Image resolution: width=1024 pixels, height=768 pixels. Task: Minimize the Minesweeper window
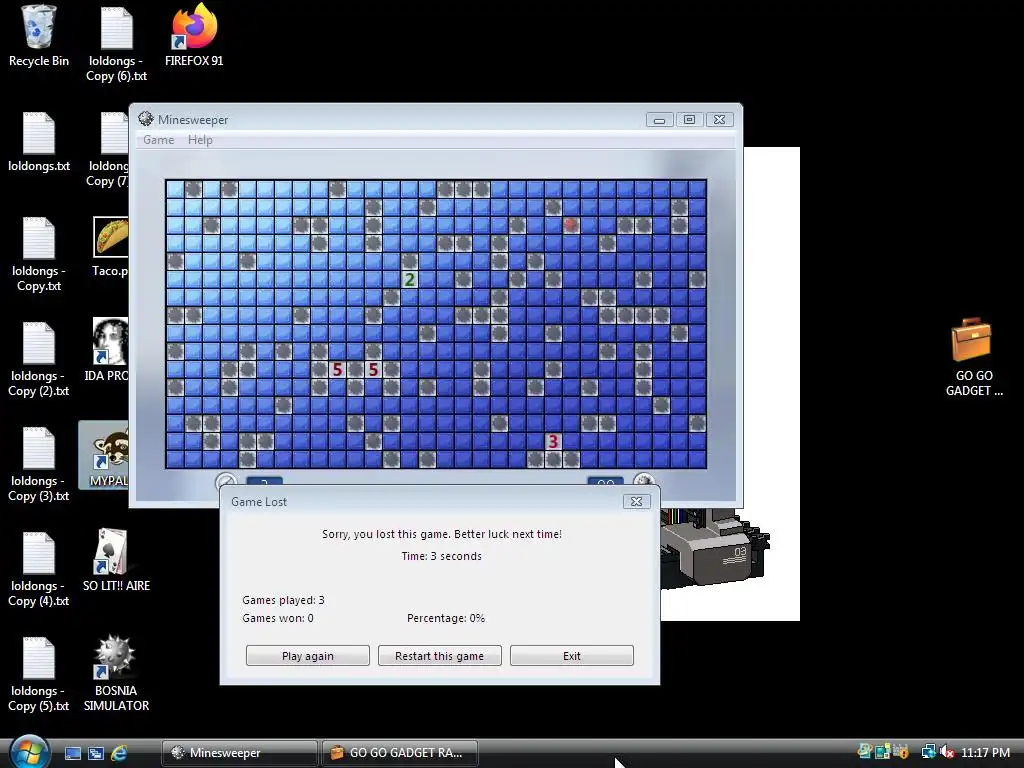[x=660, y=120]
